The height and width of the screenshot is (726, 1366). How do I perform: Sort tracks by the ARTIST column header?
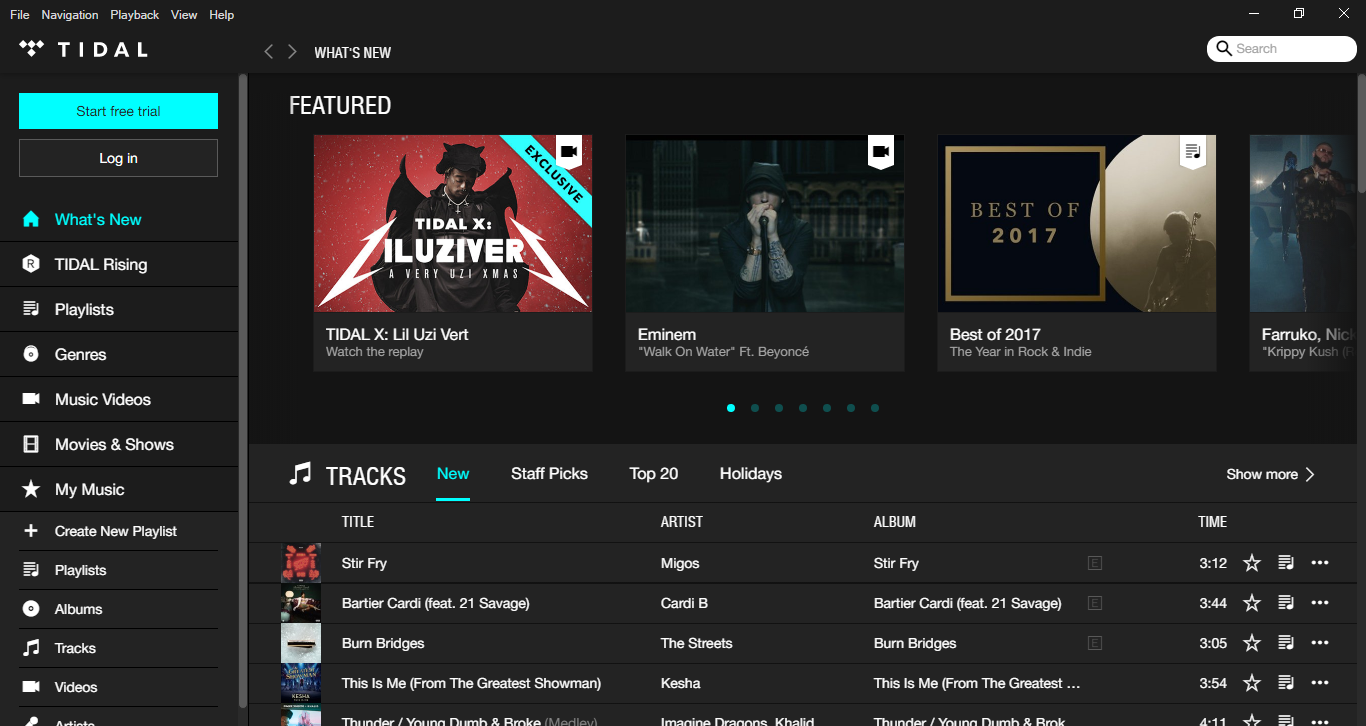pyautogui.click(x=682, y=522)
